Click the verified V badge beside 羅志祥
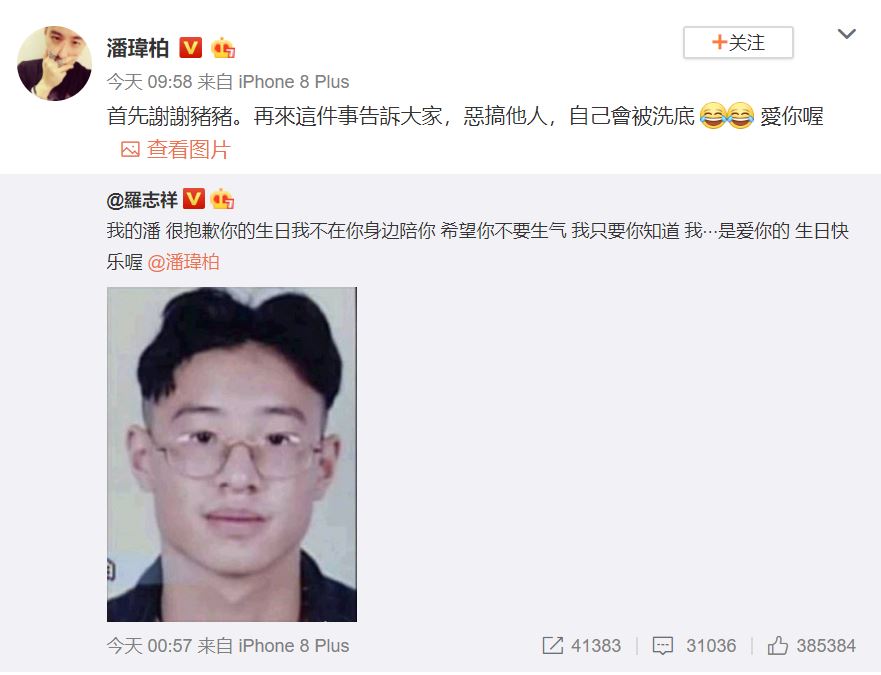Screen dimensions: 881x675 click(194, 198)
